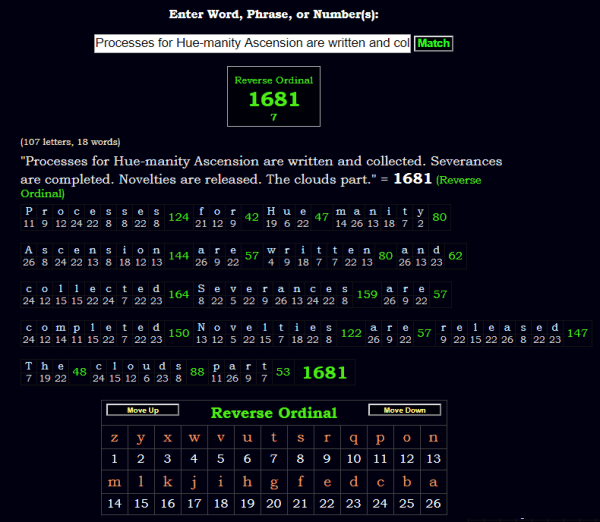Screen dimensions: 600x522
Task: Select the Reverse Ordinal 1681 result box
Action: point(274,96)
